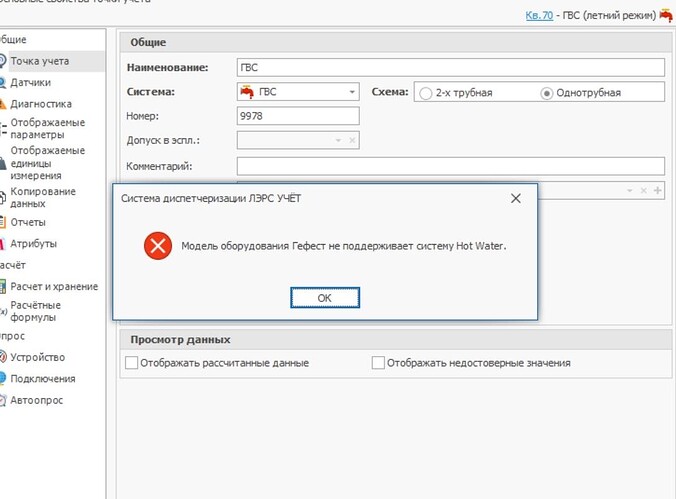676x499 pixels.
Task: Open the Кв. 70 link
Action: [539, 16]
